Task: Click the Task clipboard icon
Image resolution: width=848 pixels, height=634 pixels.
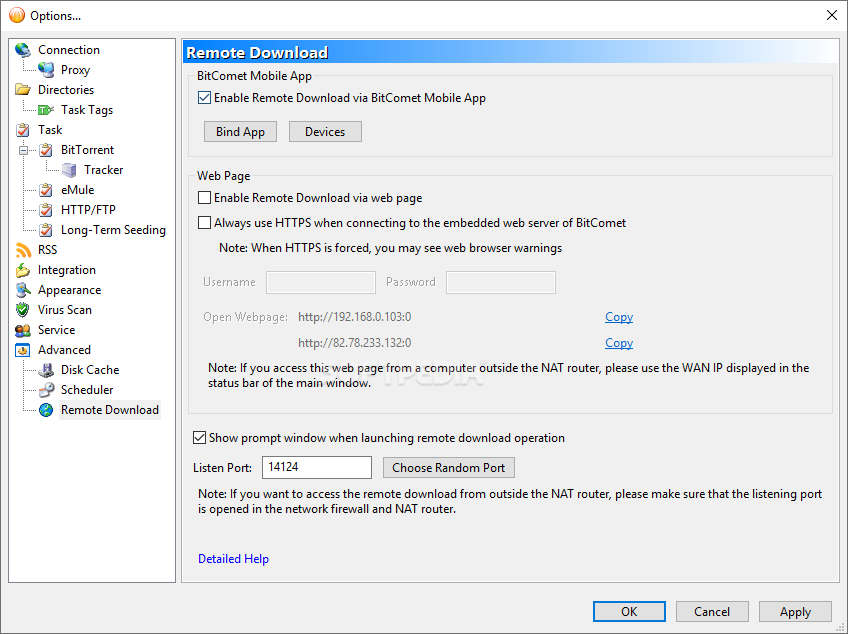Action: pos(23,130)
